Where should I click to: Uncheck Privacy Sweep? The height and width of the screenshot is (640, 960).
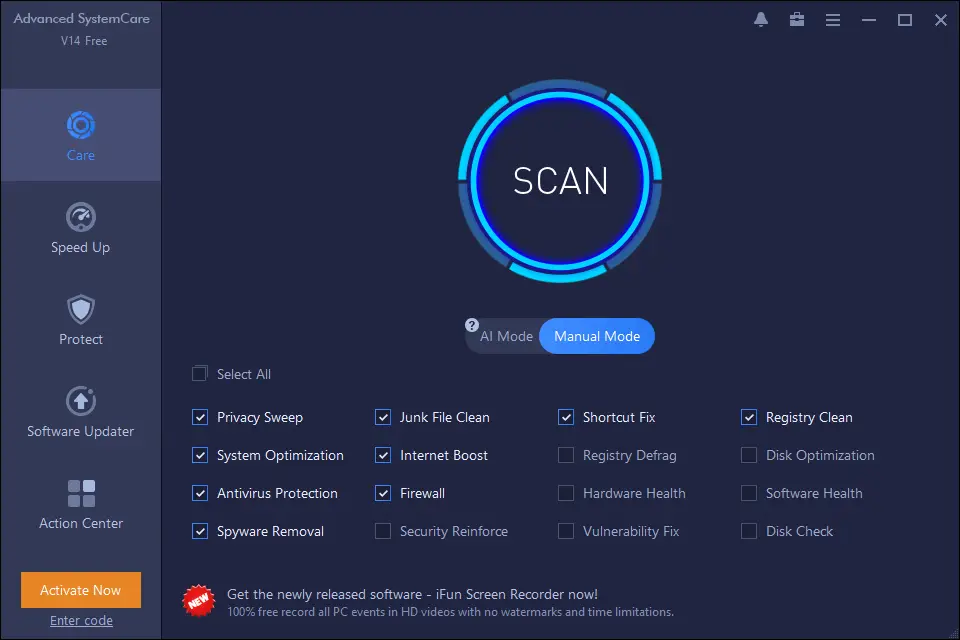coord(200,417)
